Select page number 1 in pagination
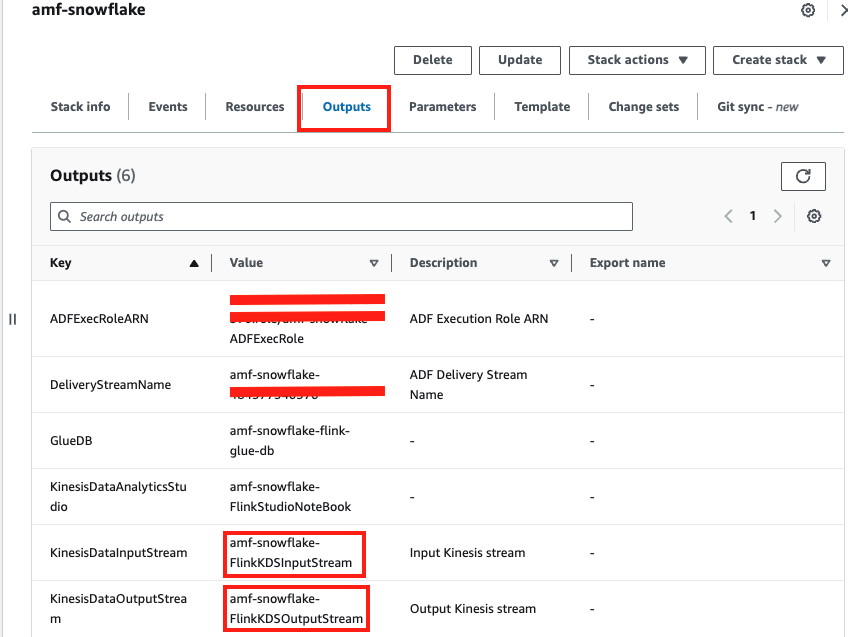The width and height of the screenshot is (848, 637). click(x=753, y=217)
